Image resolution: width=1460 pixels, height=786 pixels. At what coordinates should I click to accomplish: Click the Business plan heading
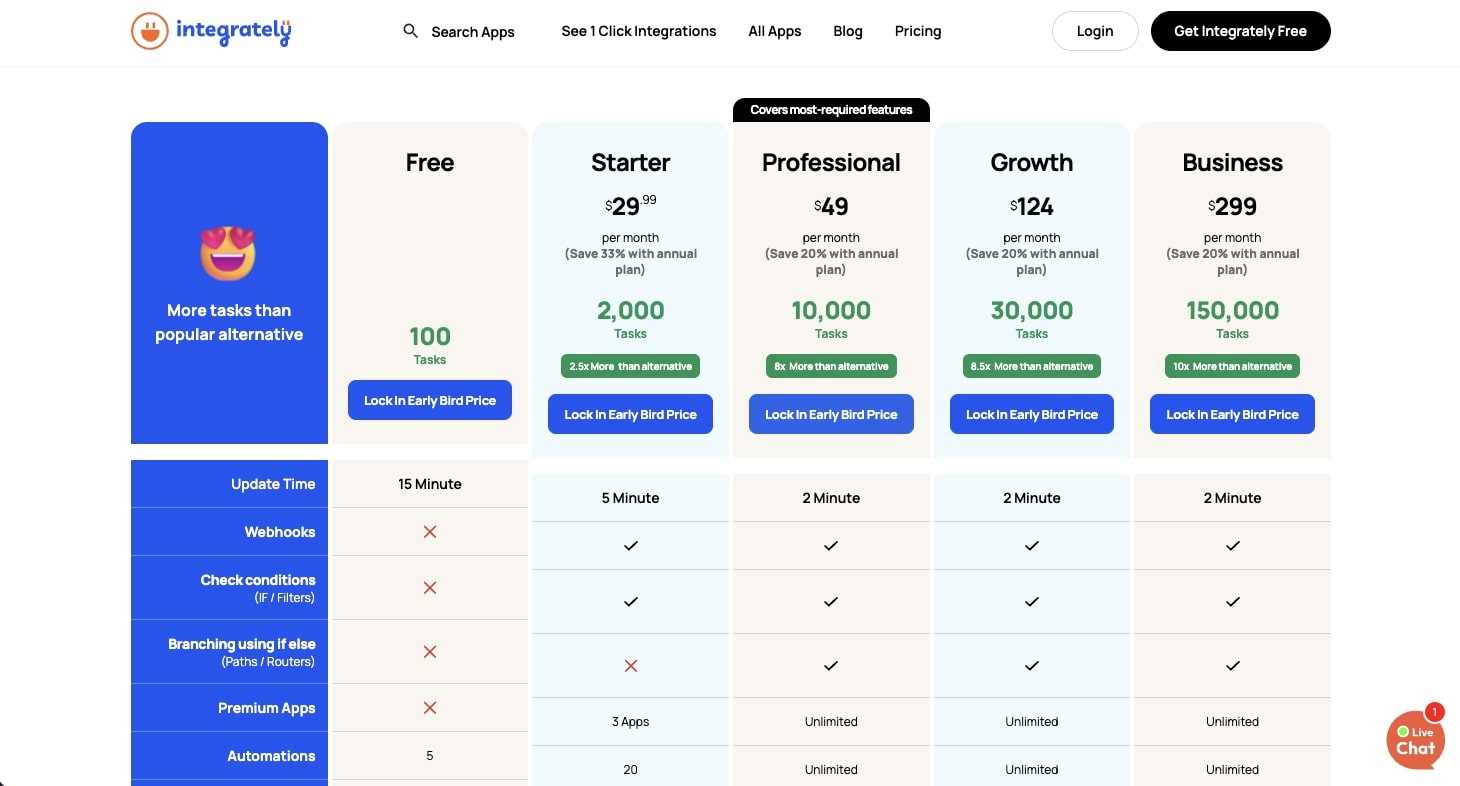click(1233, 162)
